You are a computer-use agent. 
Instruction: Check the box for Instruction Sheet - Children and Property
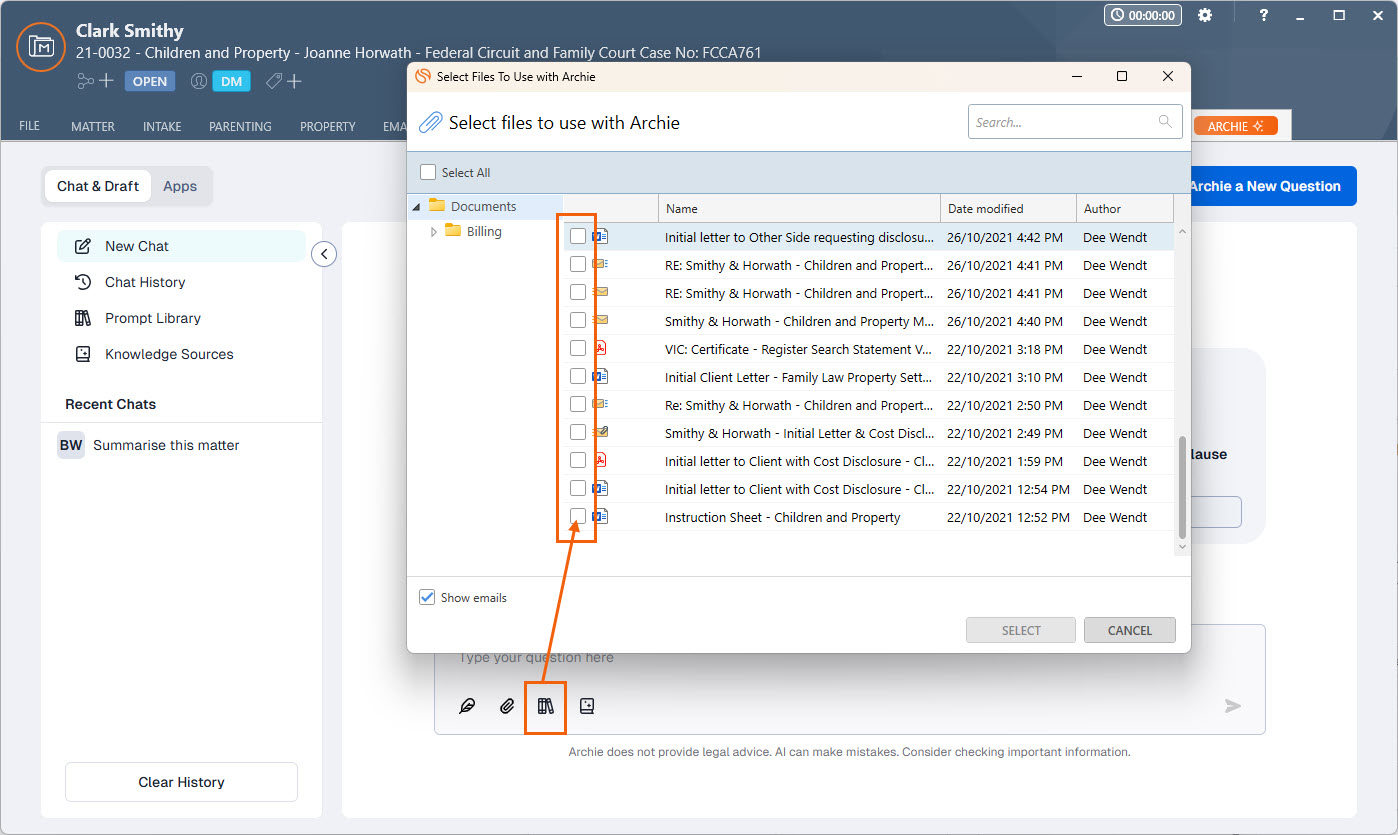point(578,517)
